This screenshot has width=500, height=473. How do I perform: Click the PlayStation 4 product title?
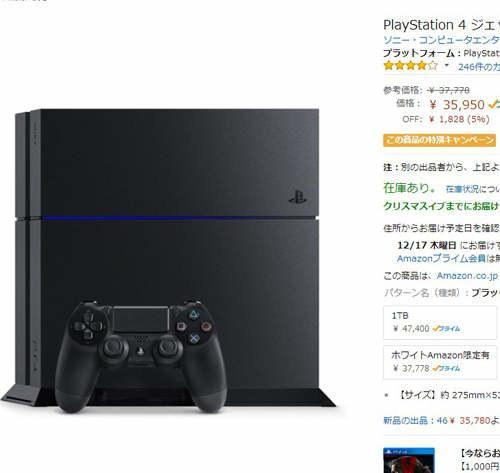[x=441, y=25]
